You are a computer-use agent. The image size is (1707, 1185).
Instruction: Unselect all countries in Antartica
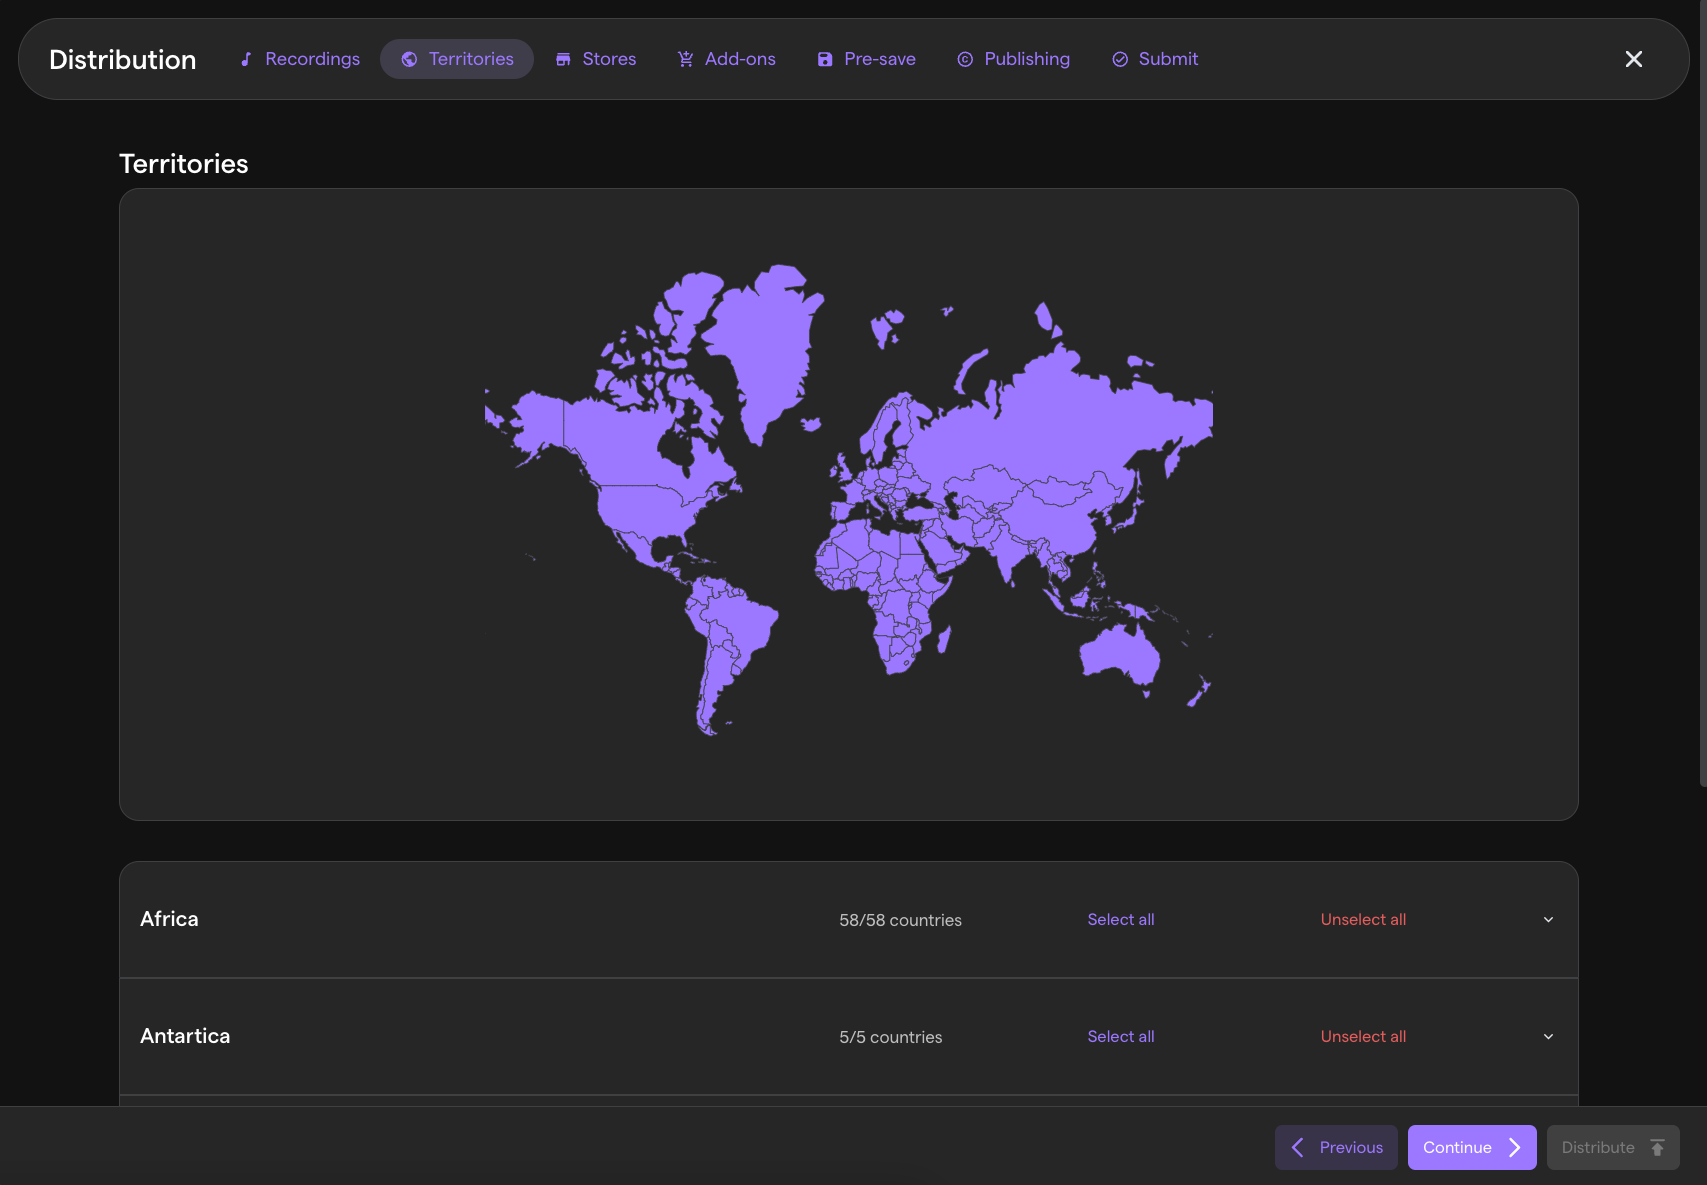click(1363, 1037)
